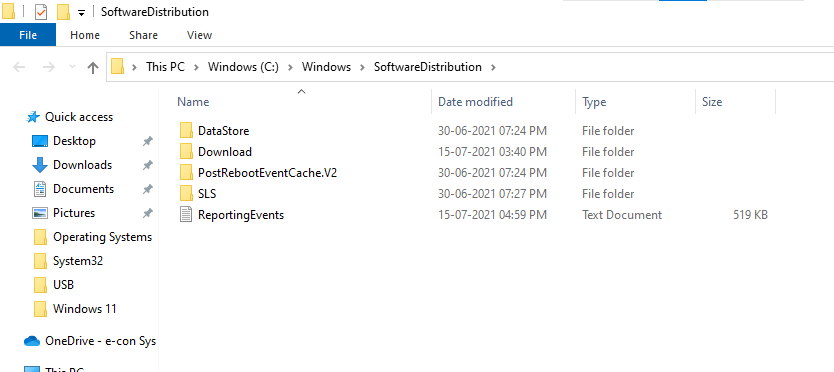Select the Download folder name
This screenshot has height=372, width=834.
point(225,152)
